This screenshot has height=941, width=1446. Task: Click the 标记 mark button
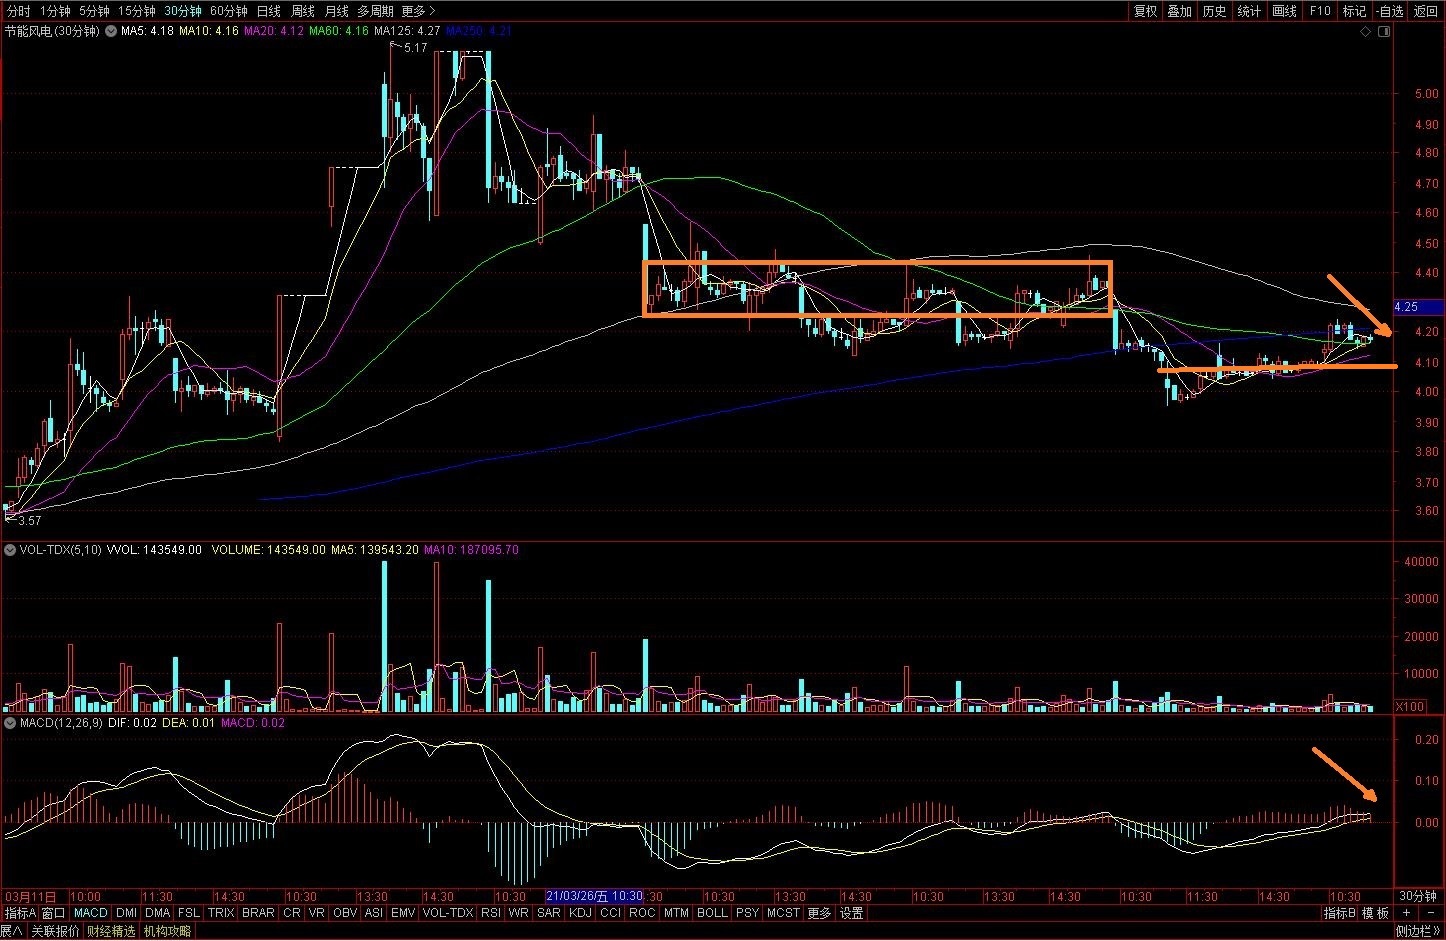pyautogui.click(x=1354, y=11)
